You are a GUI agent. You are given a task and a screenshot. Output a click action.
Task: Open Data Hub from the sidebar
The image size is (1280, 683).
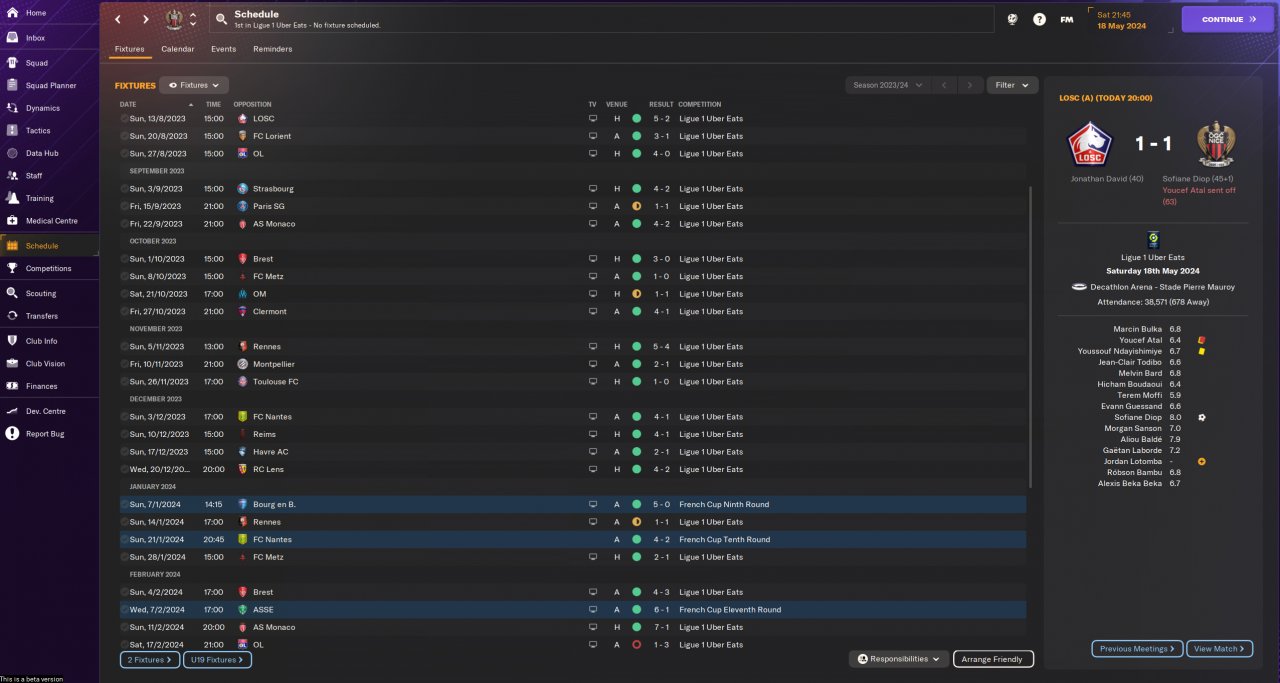click(42, 153)
